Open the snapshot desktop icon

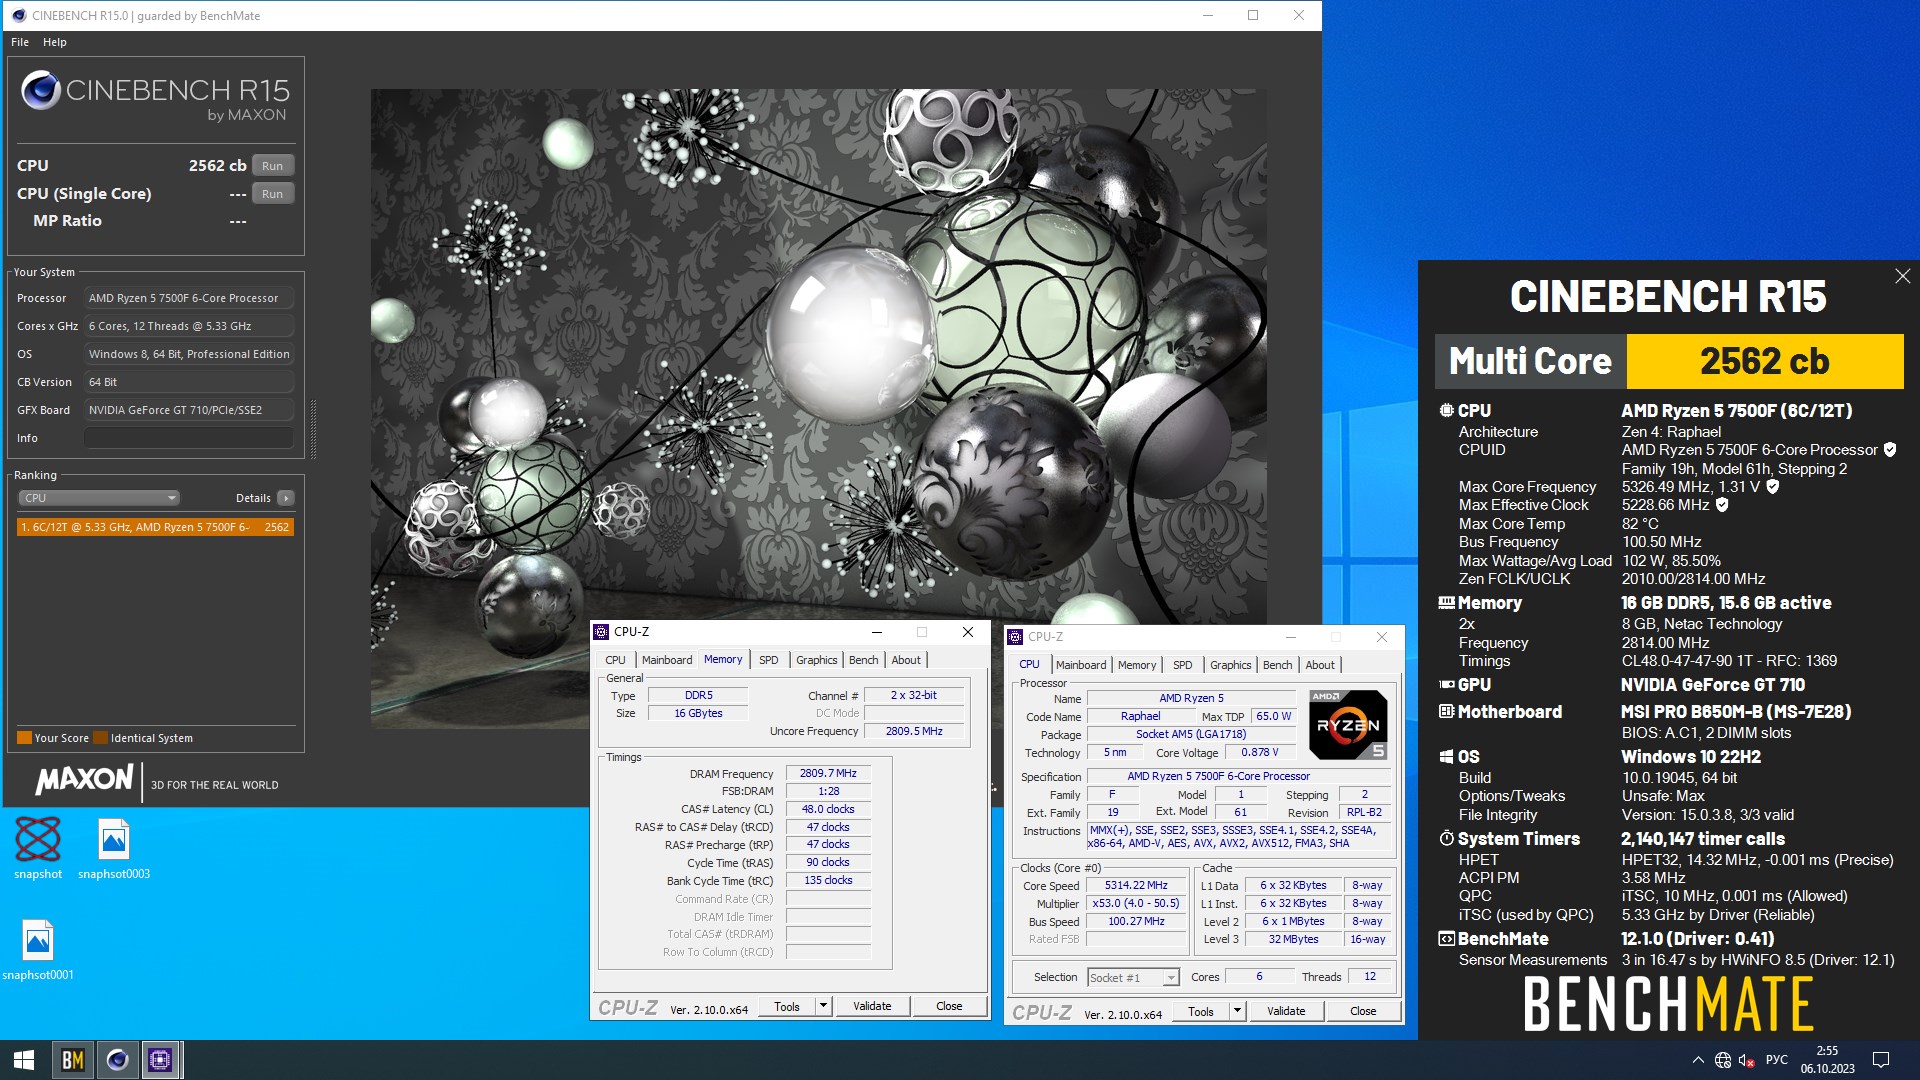point(38,848)
